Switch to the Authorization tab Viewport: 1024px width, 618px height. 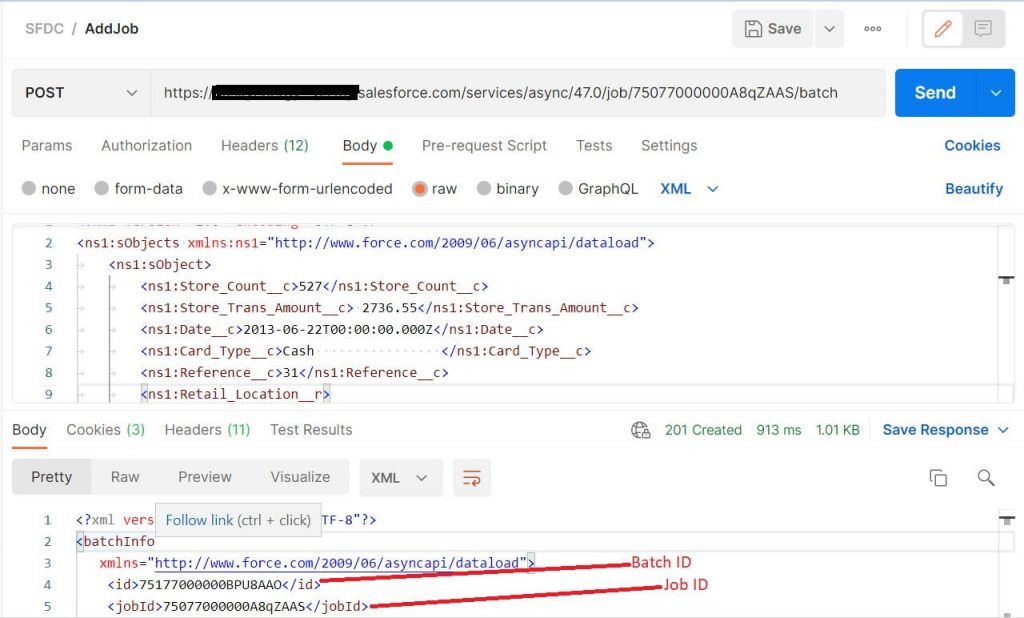pos(146,146)
